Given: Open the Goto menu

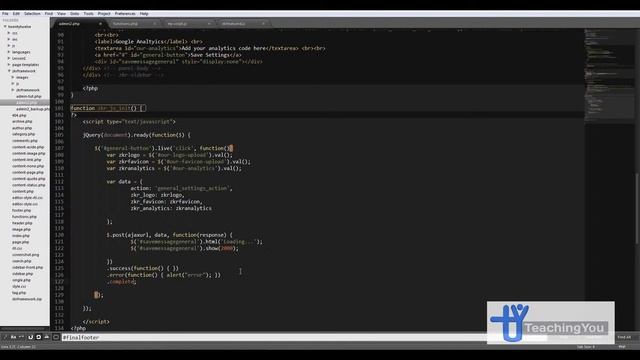Looking at the screenshot, I should 75,13.
